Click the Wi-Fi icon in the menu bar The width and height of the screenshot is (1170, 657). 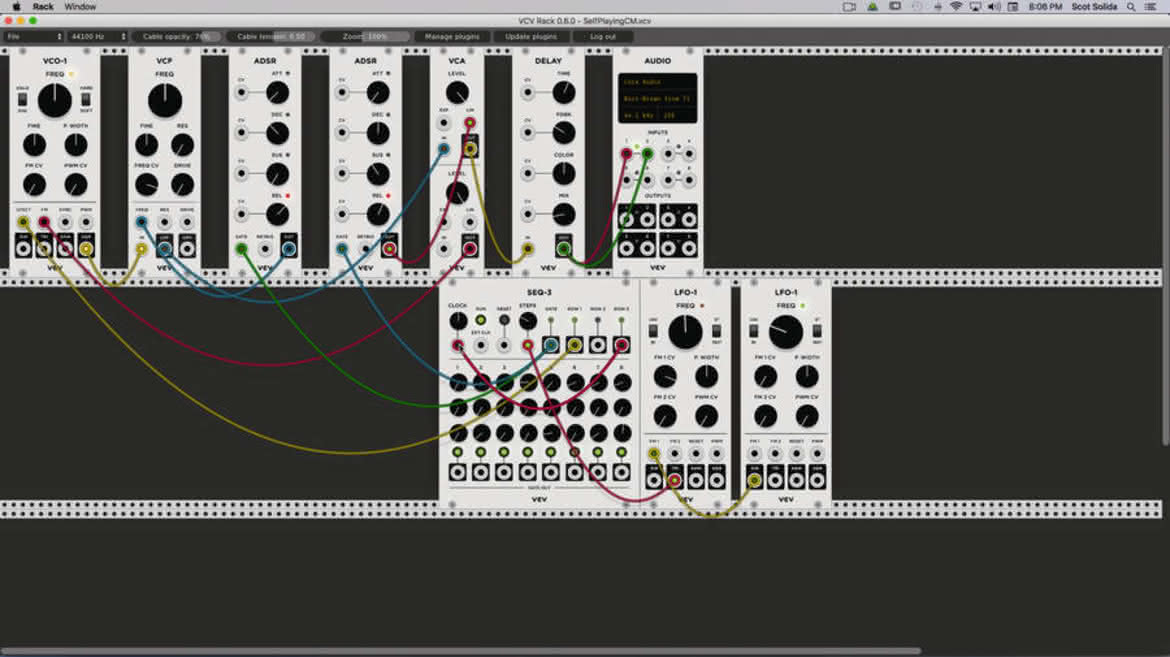tap(956, 7)
